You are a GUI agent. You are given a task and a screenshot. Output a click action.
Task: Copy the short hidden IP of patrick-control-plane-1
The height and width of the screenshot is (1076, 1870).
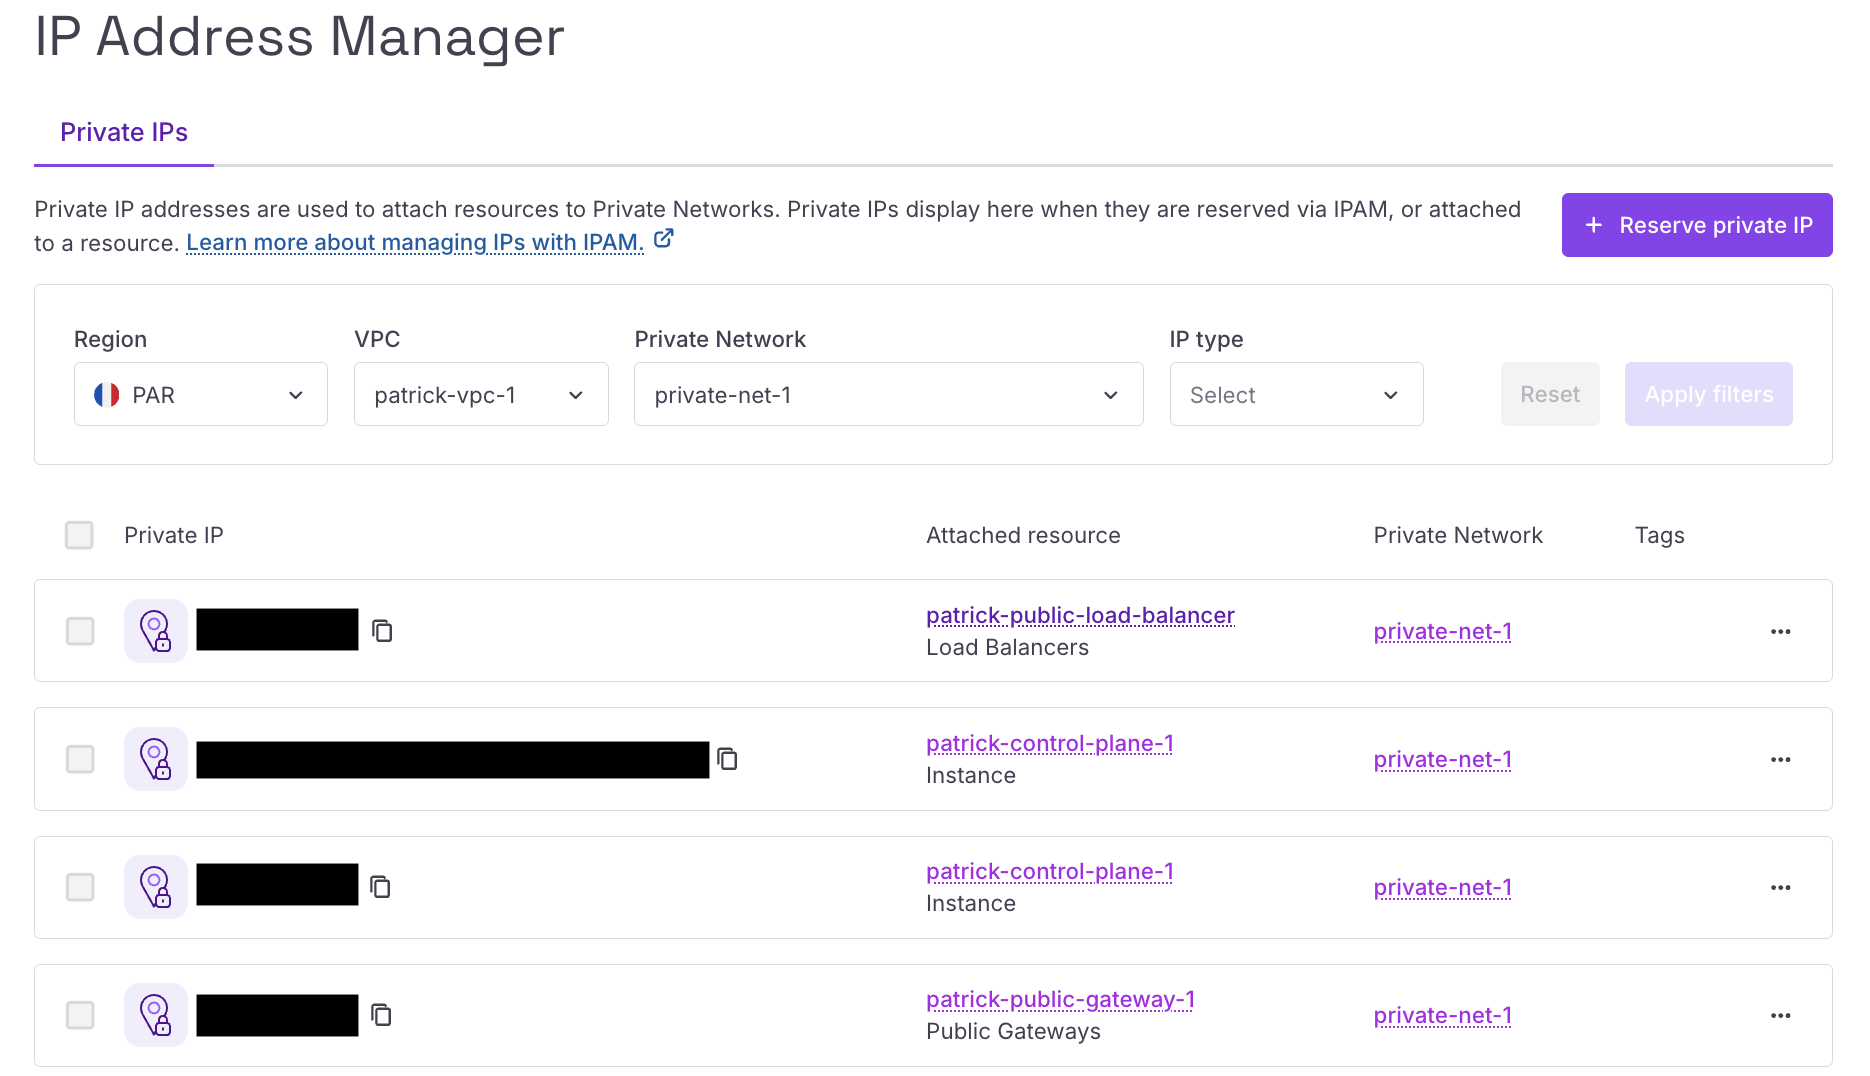click(381, 887)
